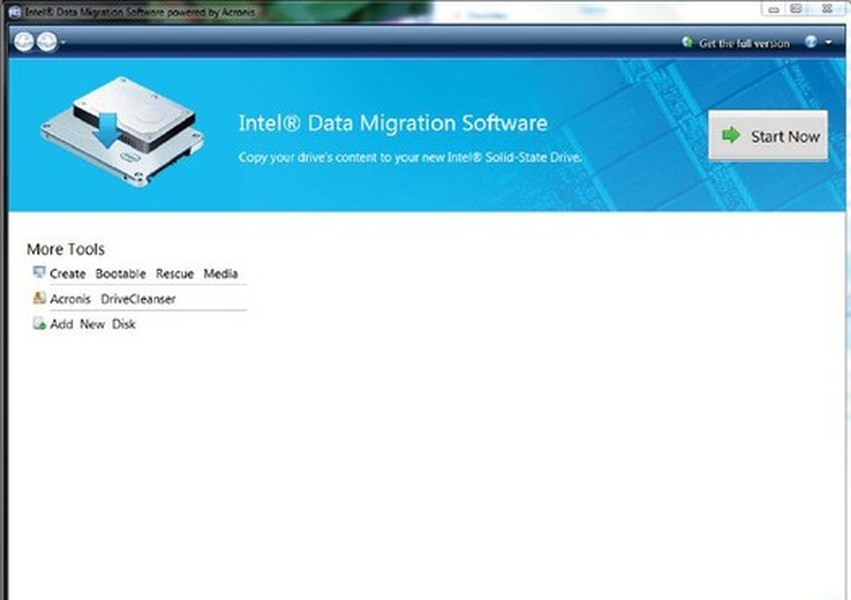Click the blue Help question mark icon
Screen dimensions: 851x600
[811, 42]
